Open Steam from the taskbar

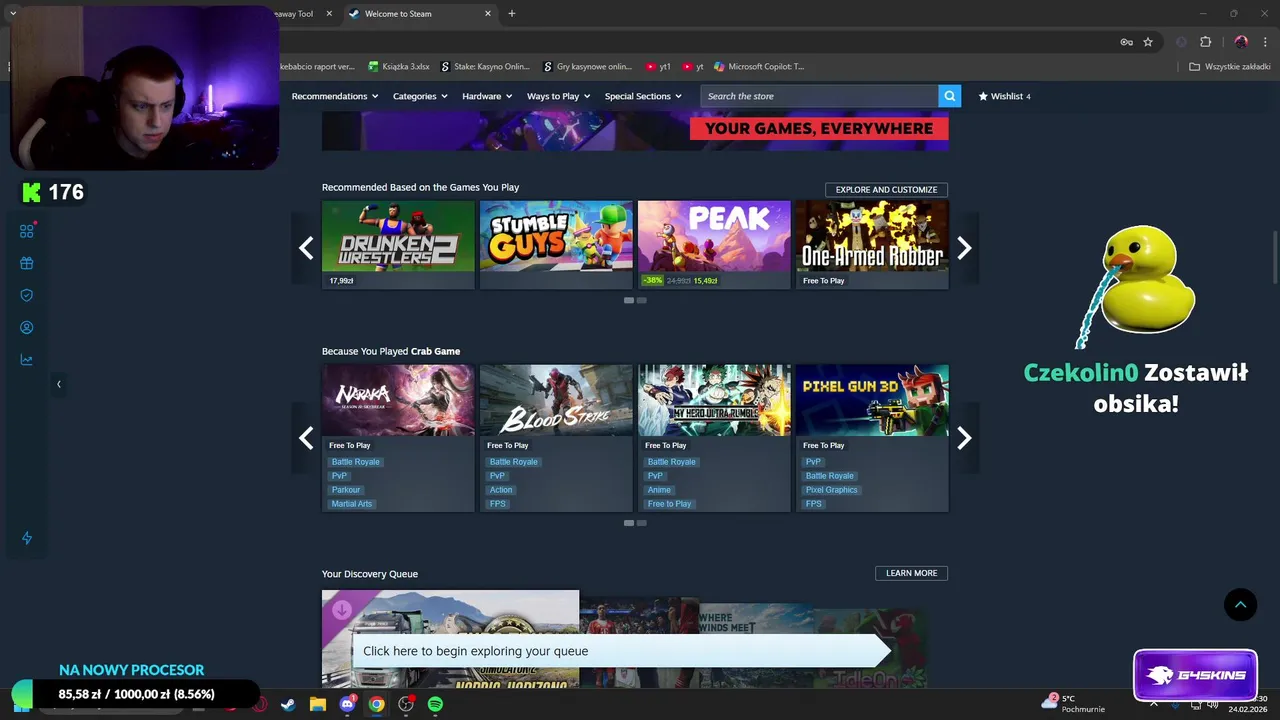288,704
